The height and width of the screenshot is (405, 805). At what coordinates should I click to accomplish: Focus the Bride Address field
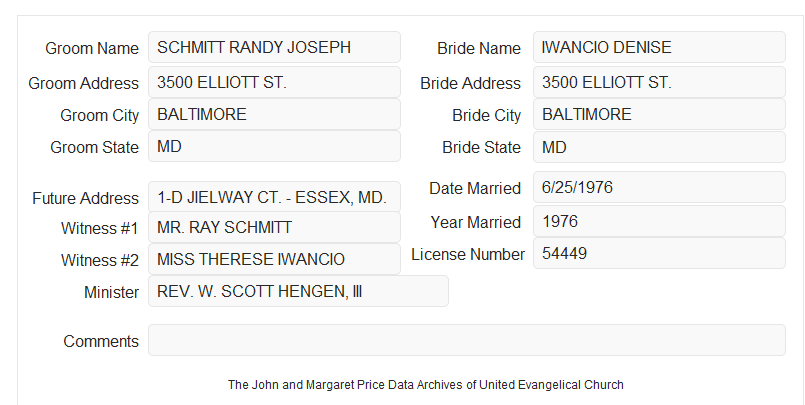point(659,82)
